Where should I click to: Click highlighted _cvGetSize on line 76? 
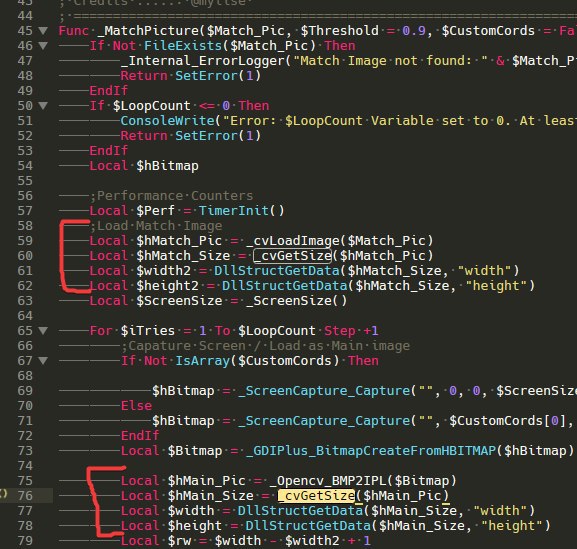coord(316,496)
